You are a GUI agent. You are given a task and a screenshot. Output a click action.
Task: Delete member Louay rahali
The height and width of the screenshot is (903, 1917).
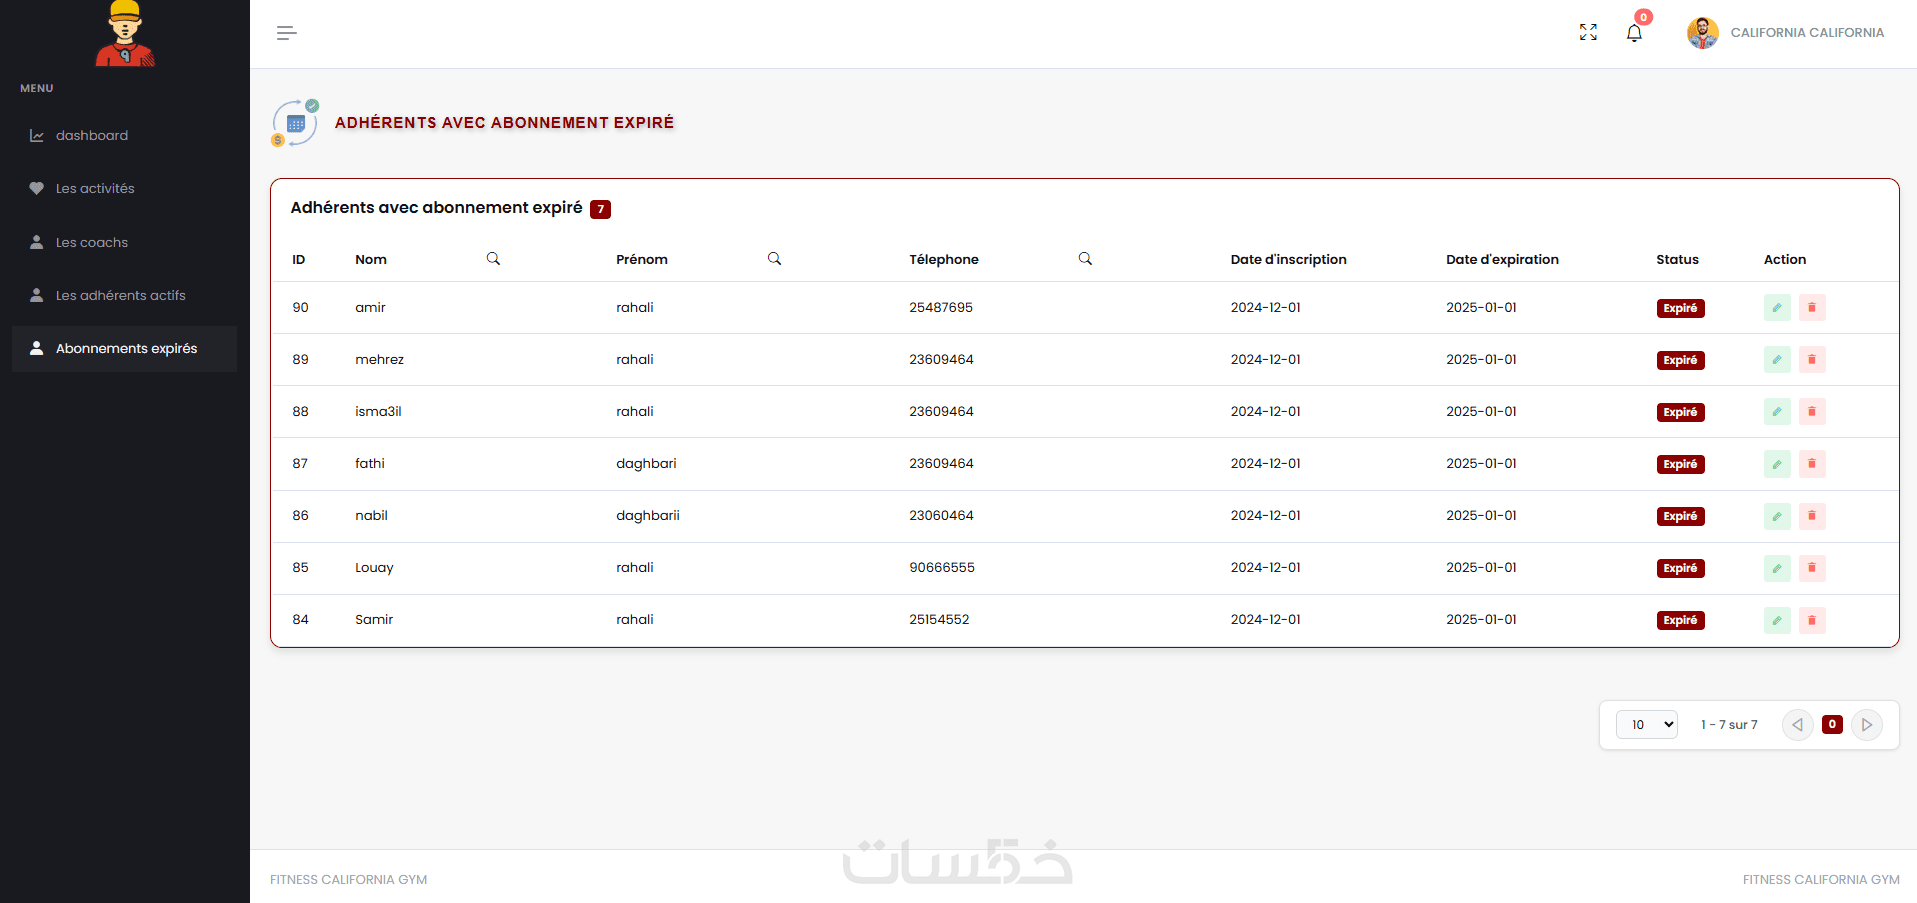[x=1812, y=568]
